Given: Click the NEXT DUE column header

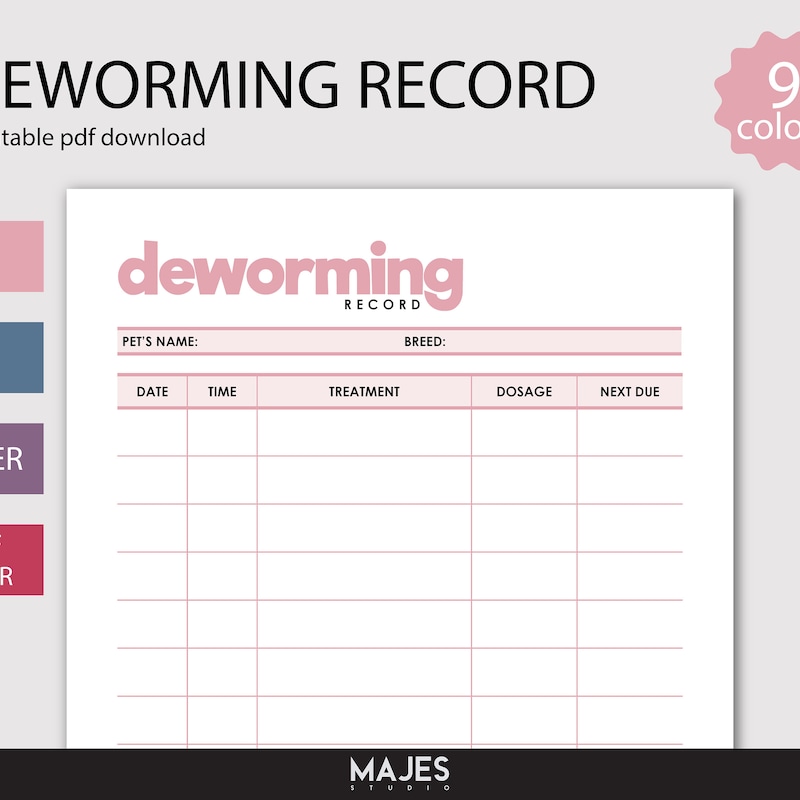Looking at the screenshot, I should (x=630, y=391).
